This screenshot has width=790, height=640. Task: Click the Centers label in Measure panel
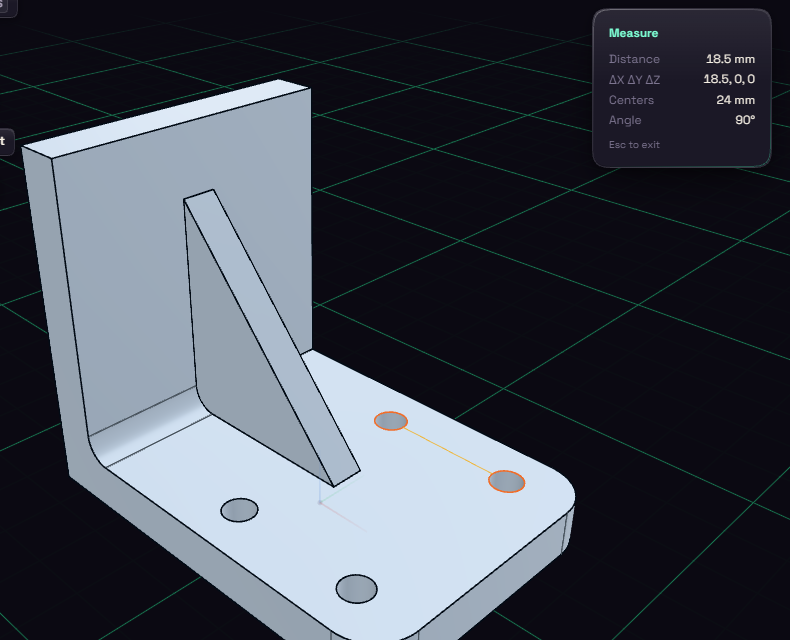(x=631, y=100)
